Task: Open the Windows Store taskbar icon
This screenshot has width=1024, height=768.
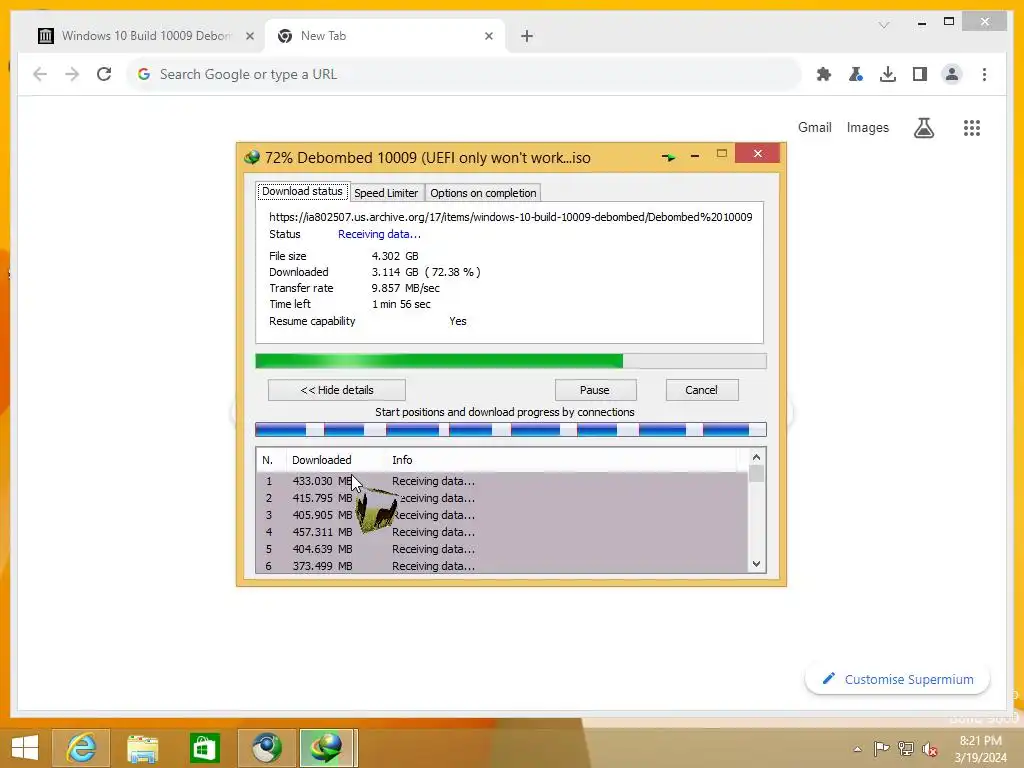Action: click(x=204, y=748)
